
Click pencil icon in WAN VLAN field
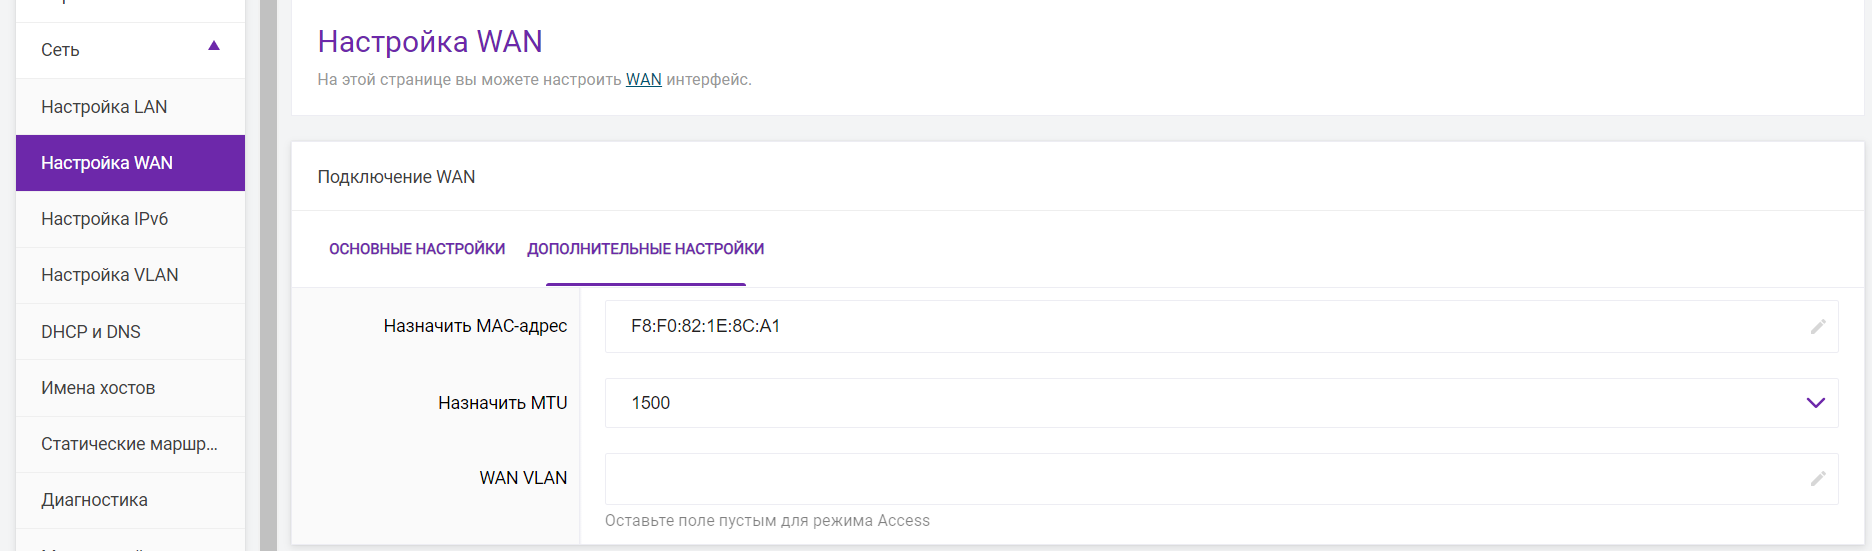(x=1818, y=479)
